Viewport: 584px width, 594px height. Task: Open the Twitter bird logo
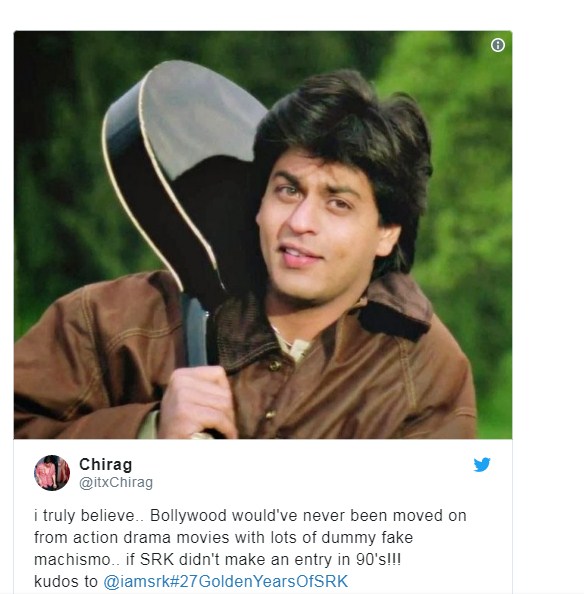481,464
